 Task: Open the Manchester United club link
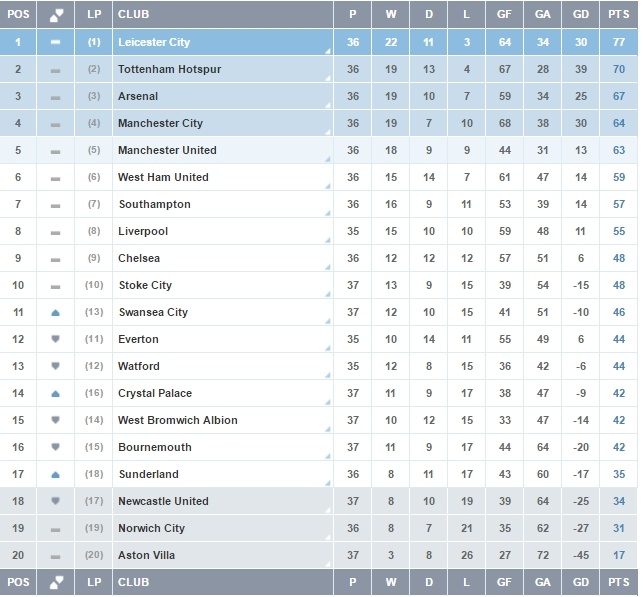(x=167, y=151)
